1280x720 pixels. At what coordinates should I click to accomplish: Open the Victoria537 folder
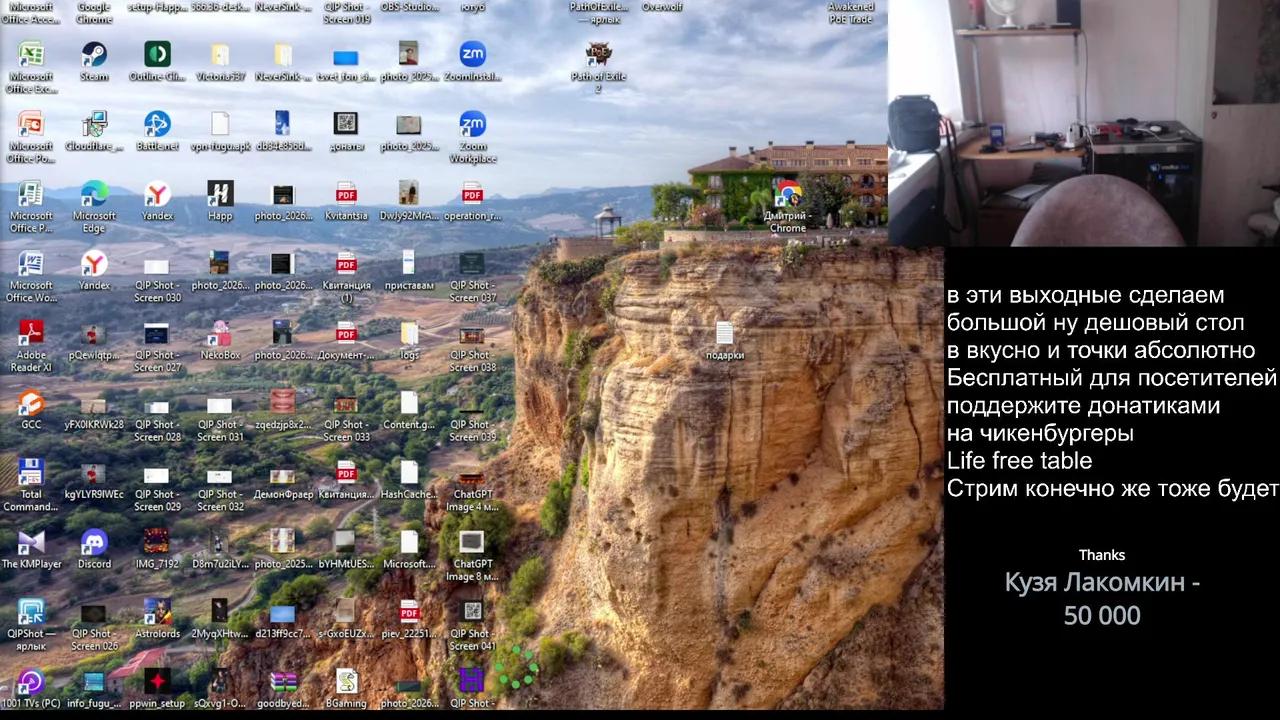pyautogui.click(x=220, y=61)
